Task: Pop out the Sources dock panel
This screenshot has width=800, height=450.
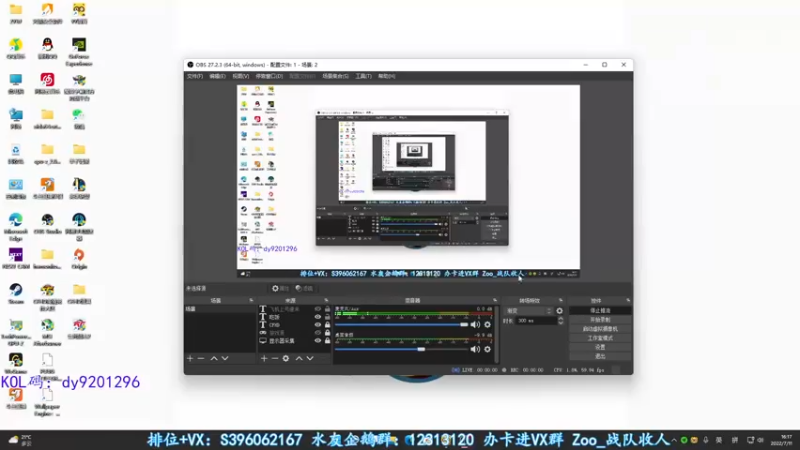Action: click(326, 301)
